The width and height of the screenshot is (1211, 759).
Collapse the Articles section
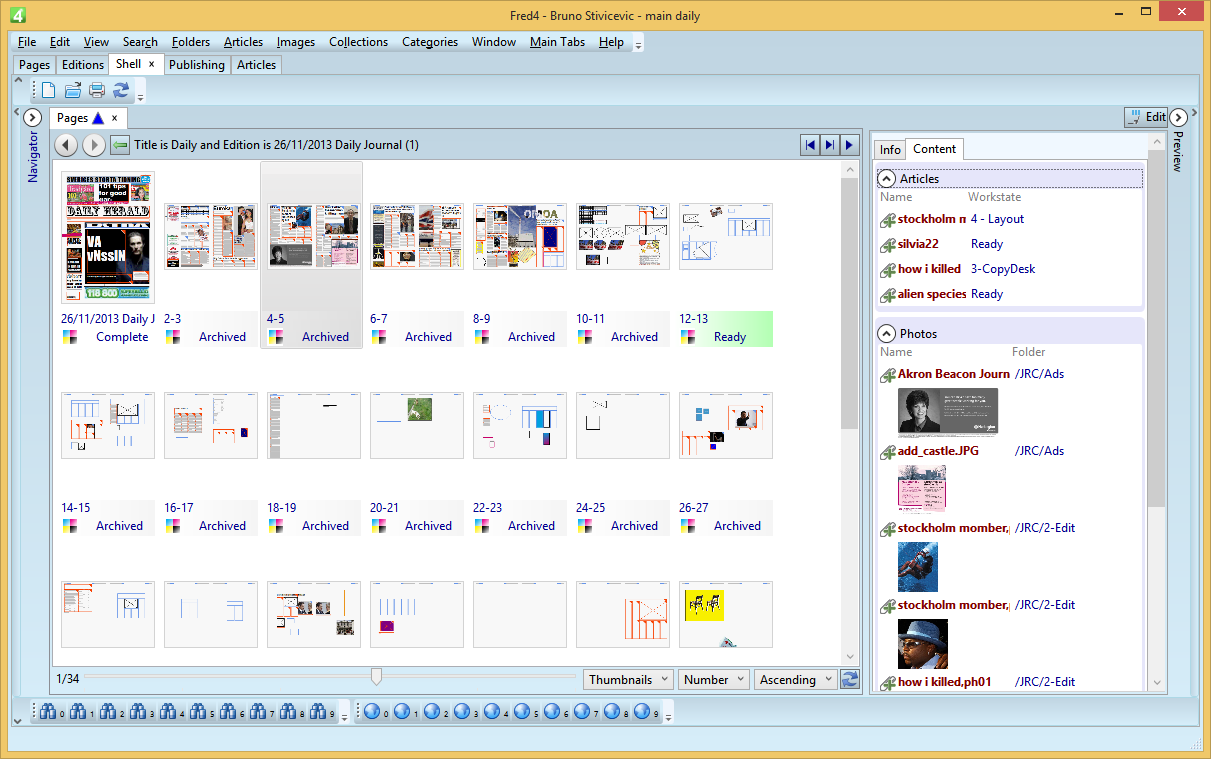(887, 179)
